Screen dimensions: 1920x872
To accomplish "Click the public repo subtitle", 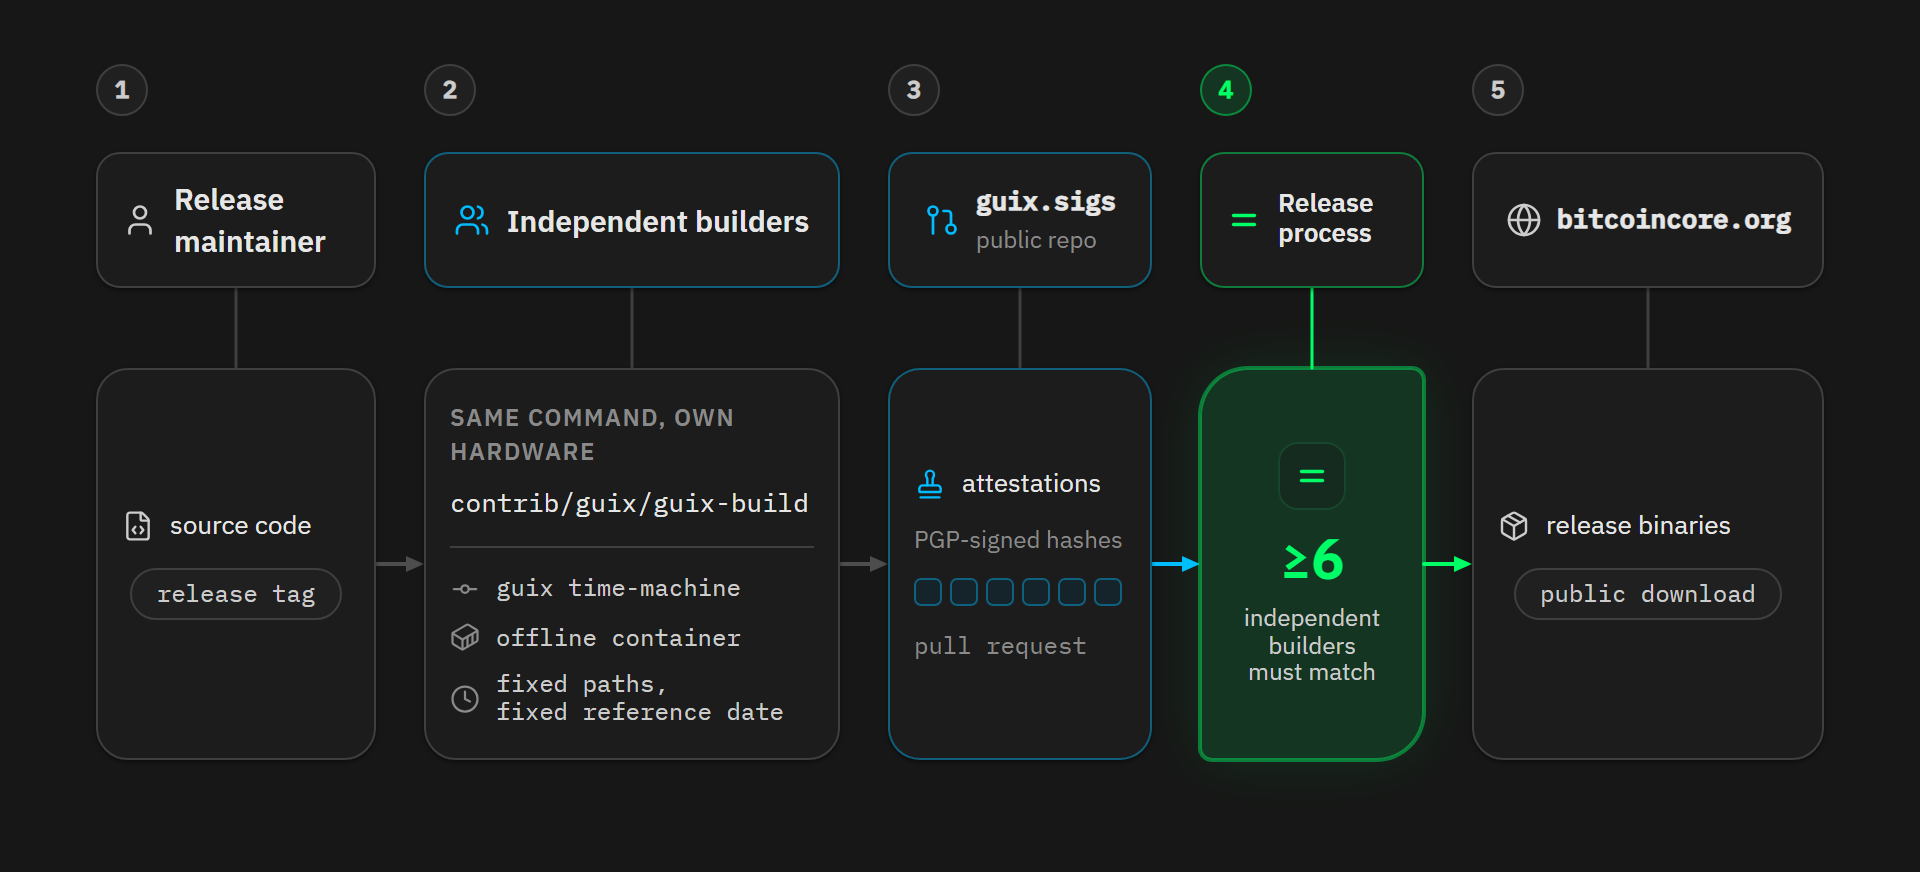I will coord(1036,240).
